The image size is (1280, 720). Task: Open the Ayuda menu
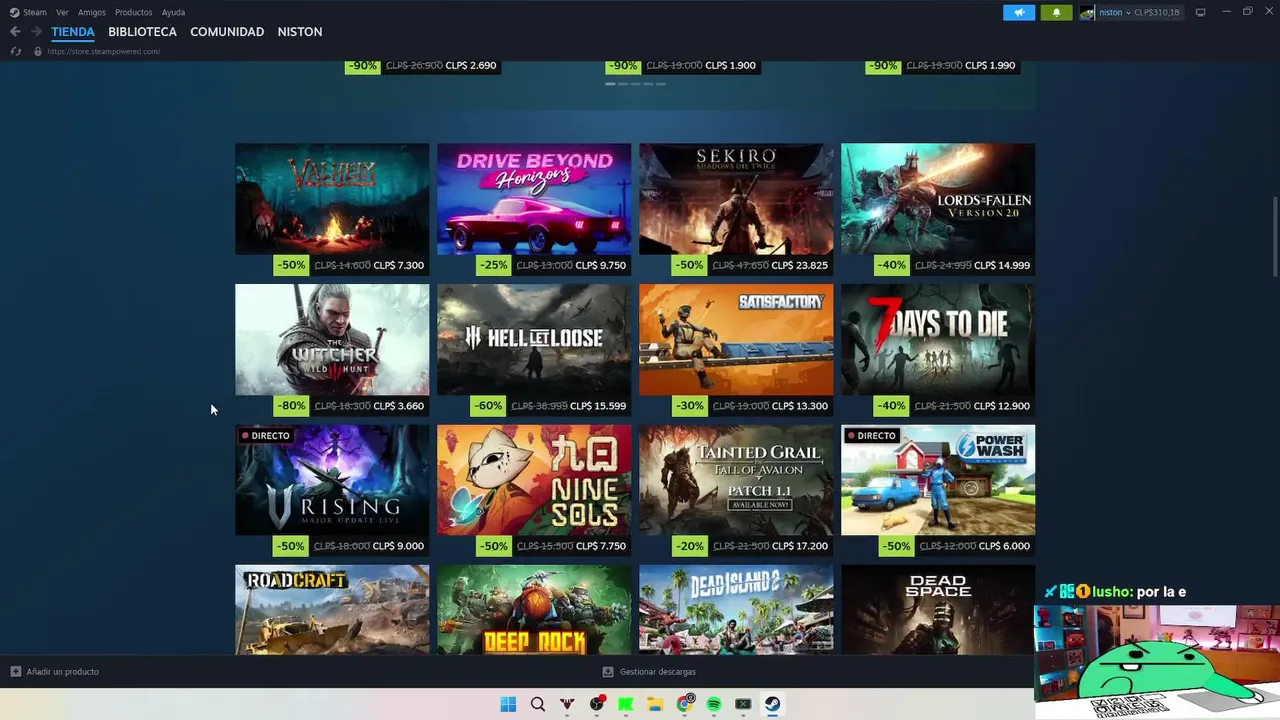point(173,12)
